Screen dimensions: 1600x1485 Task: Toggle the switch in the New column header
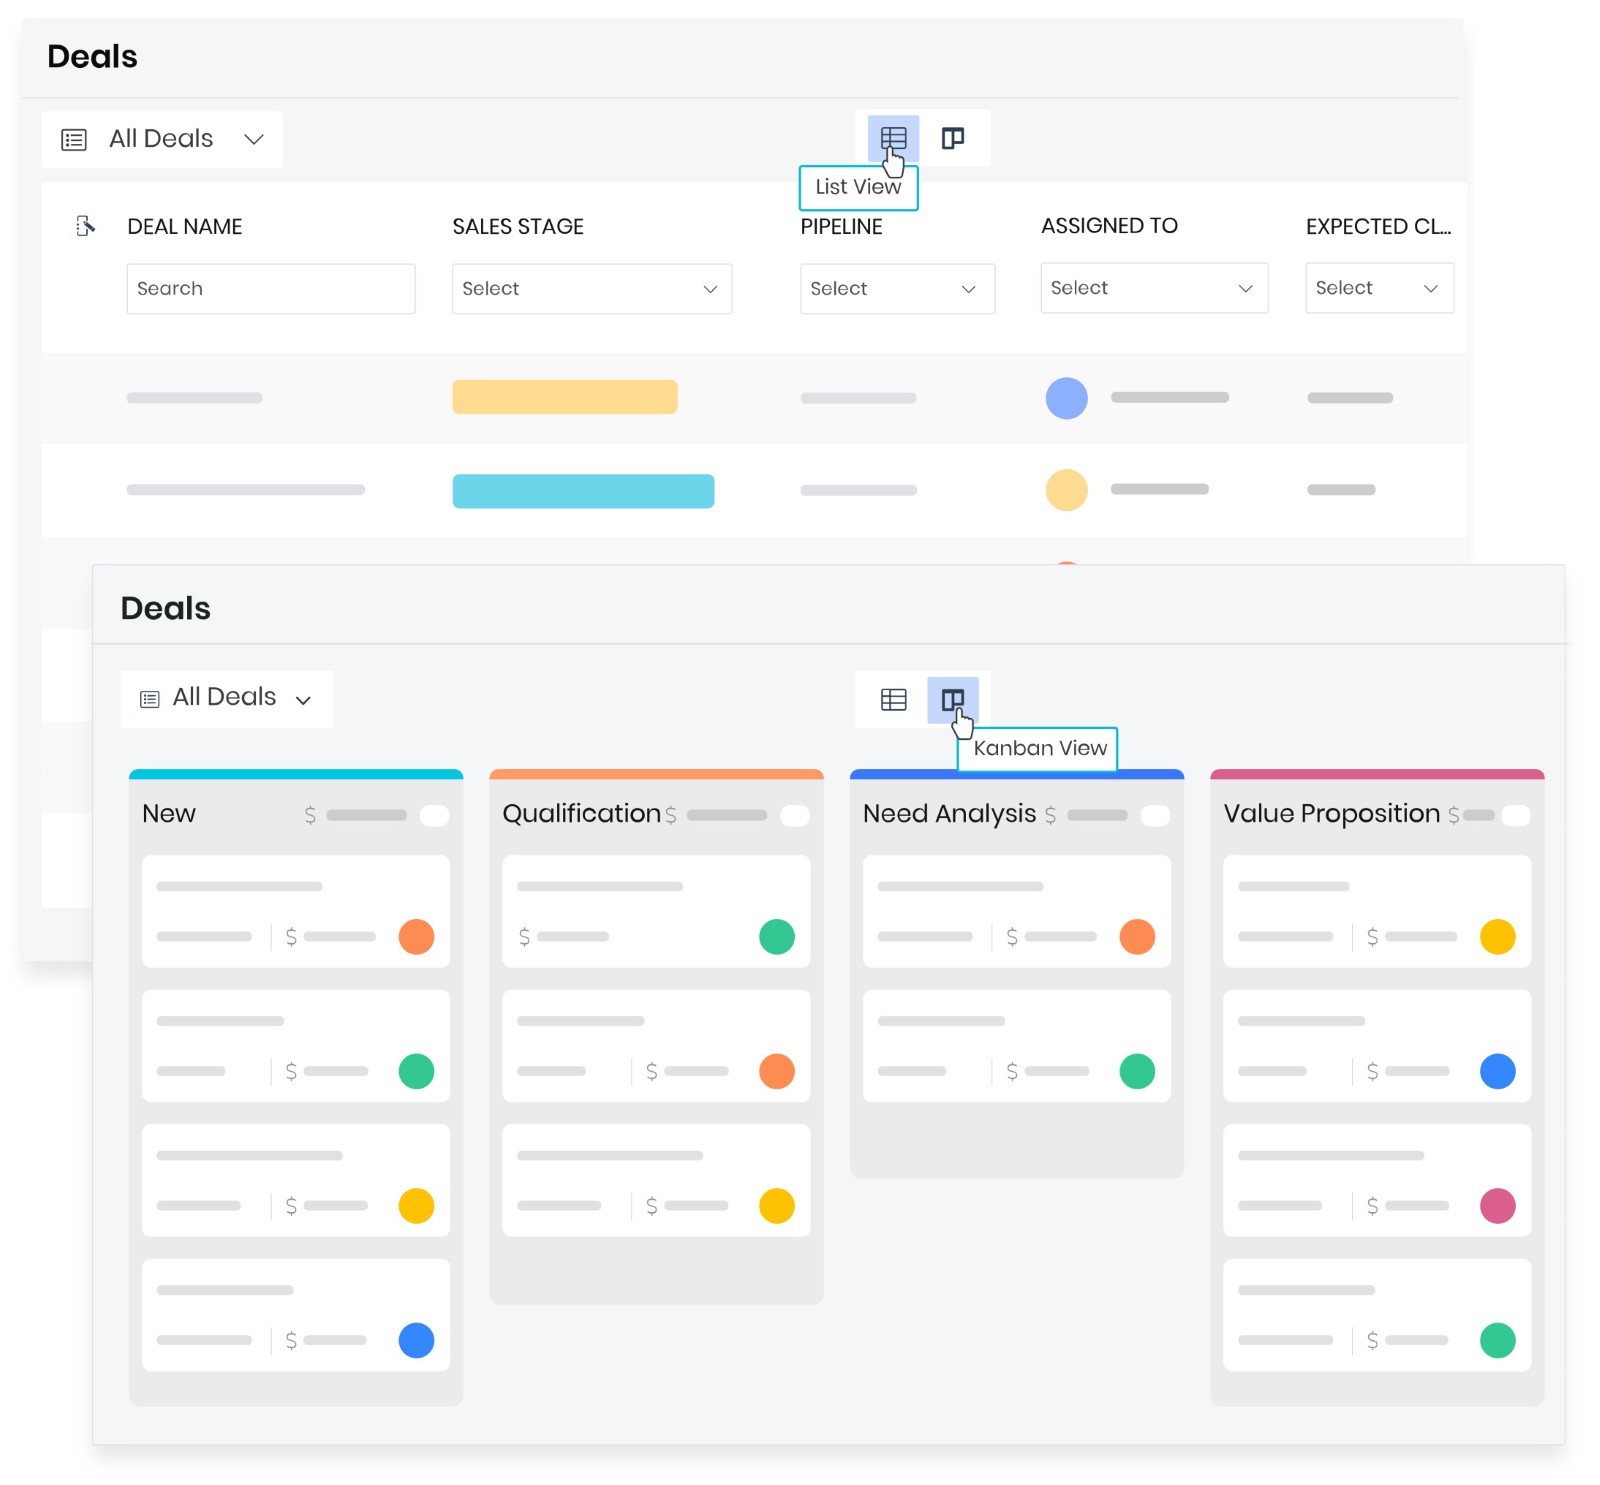click(435, 815)
